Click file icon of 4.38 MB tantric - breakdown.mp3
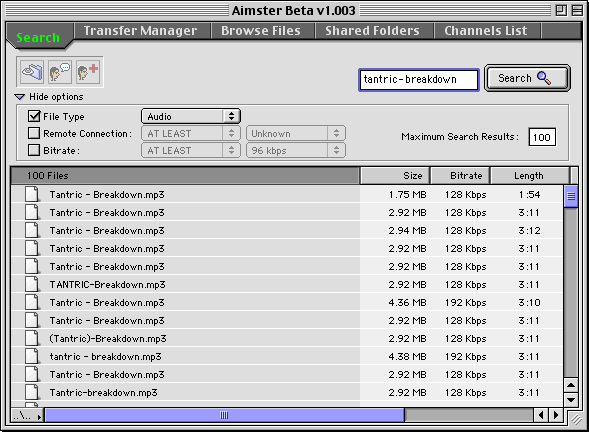Screen dimensions: 589x432 coord(32,356)
